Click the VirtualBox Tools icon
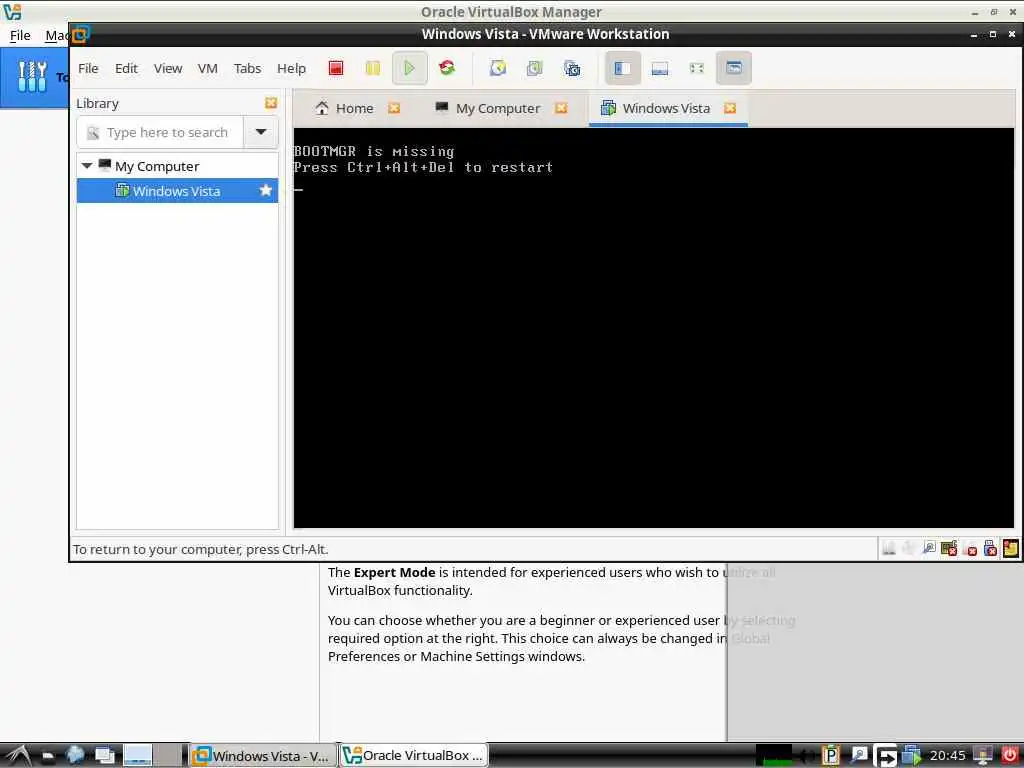 (32, 76)
